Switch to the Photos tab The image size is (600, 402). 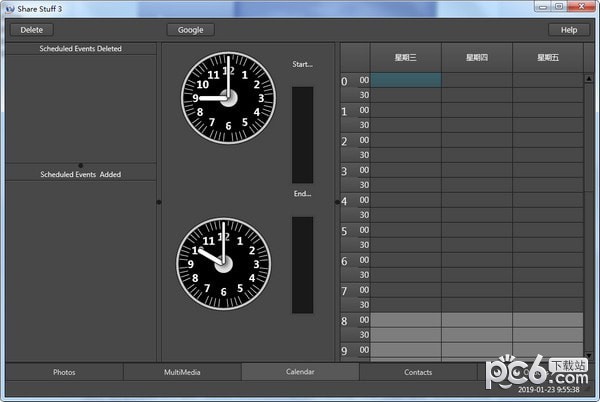(x=64, y=372)
